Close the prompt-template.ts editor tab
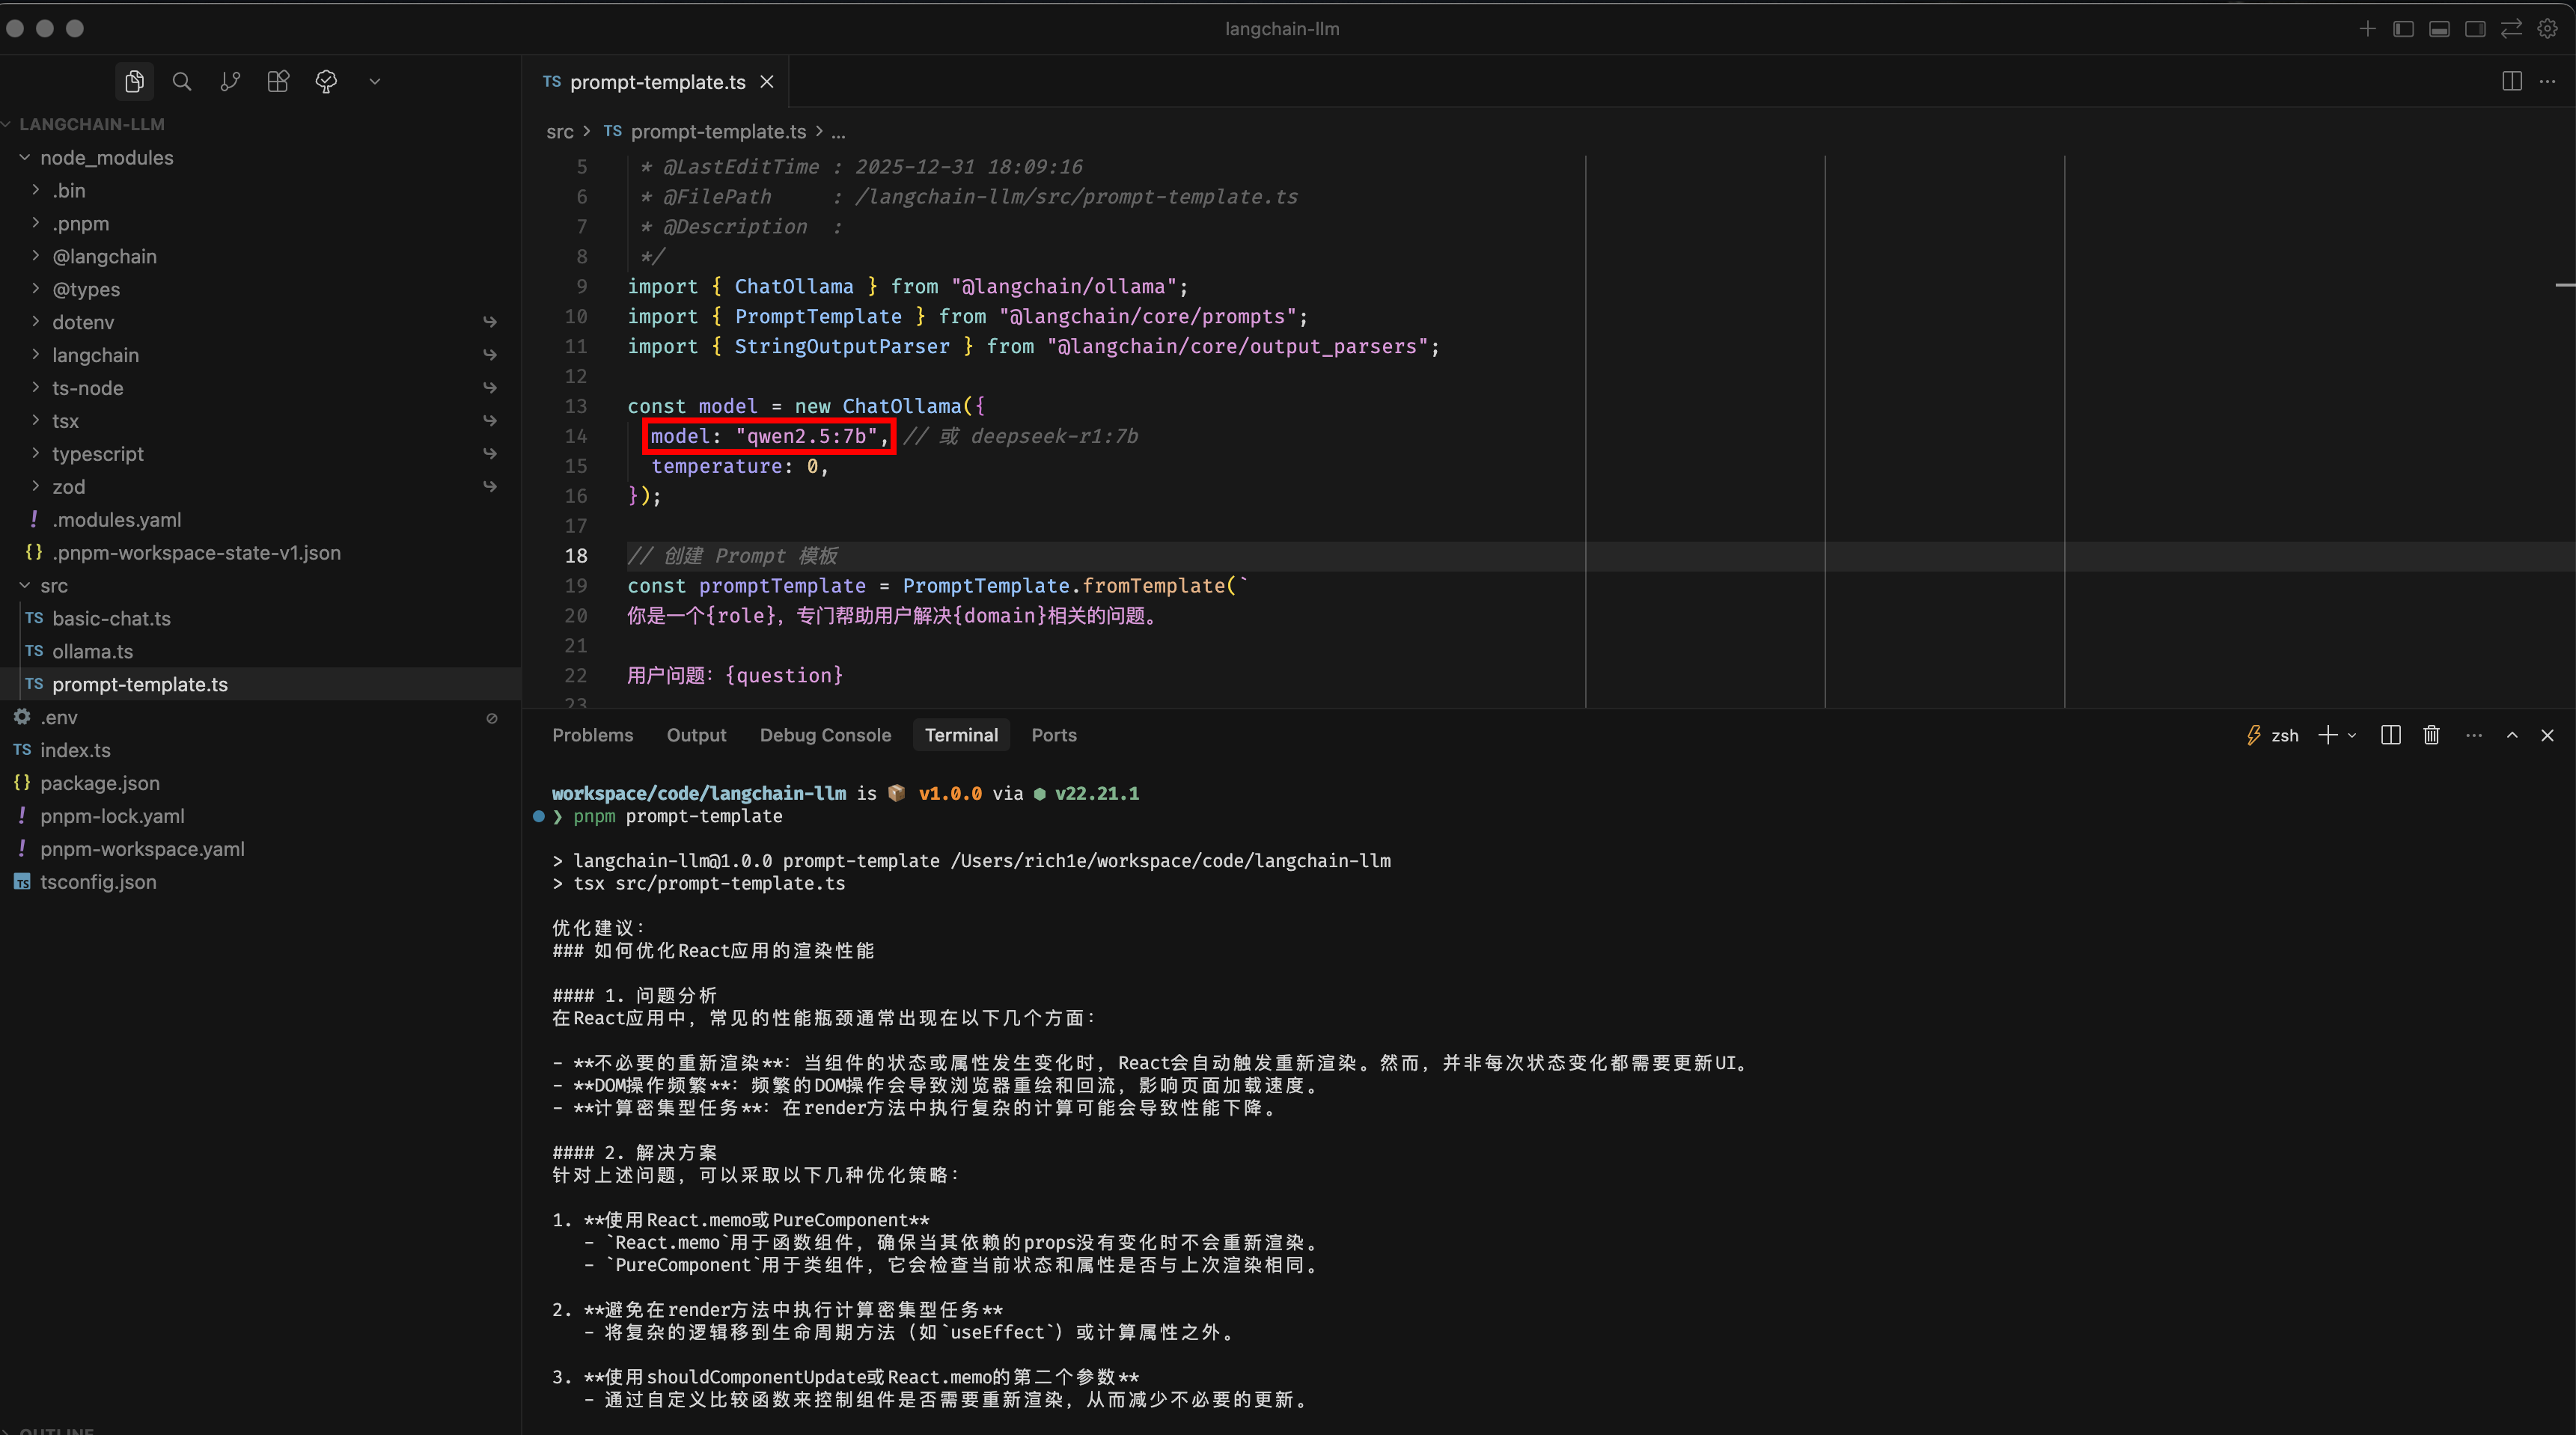The width and height of the screenshot is (2576, 1435). tap(767, 82)
